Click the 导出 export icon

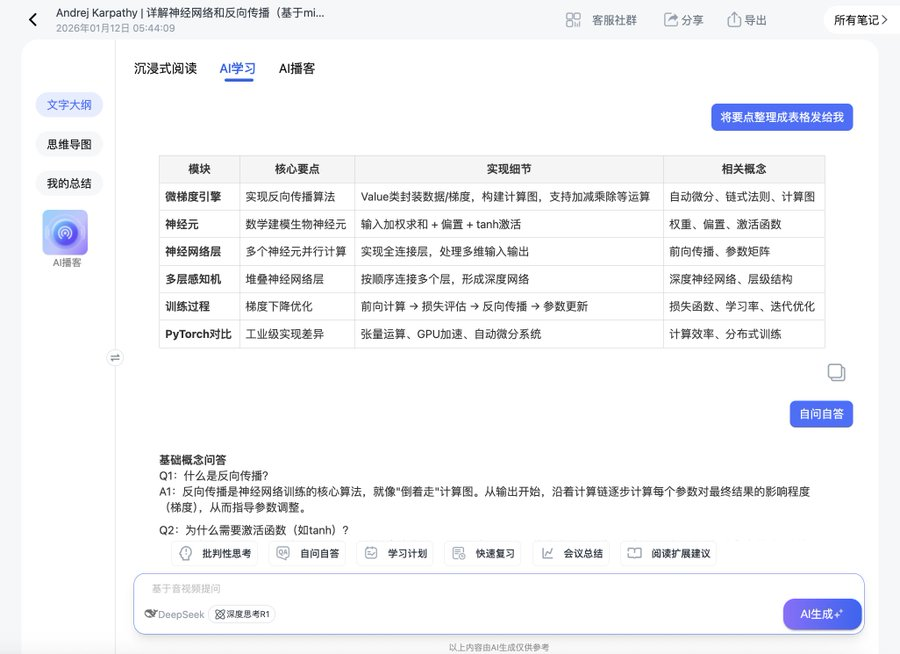pyautogui.click(x=734, y=20)
